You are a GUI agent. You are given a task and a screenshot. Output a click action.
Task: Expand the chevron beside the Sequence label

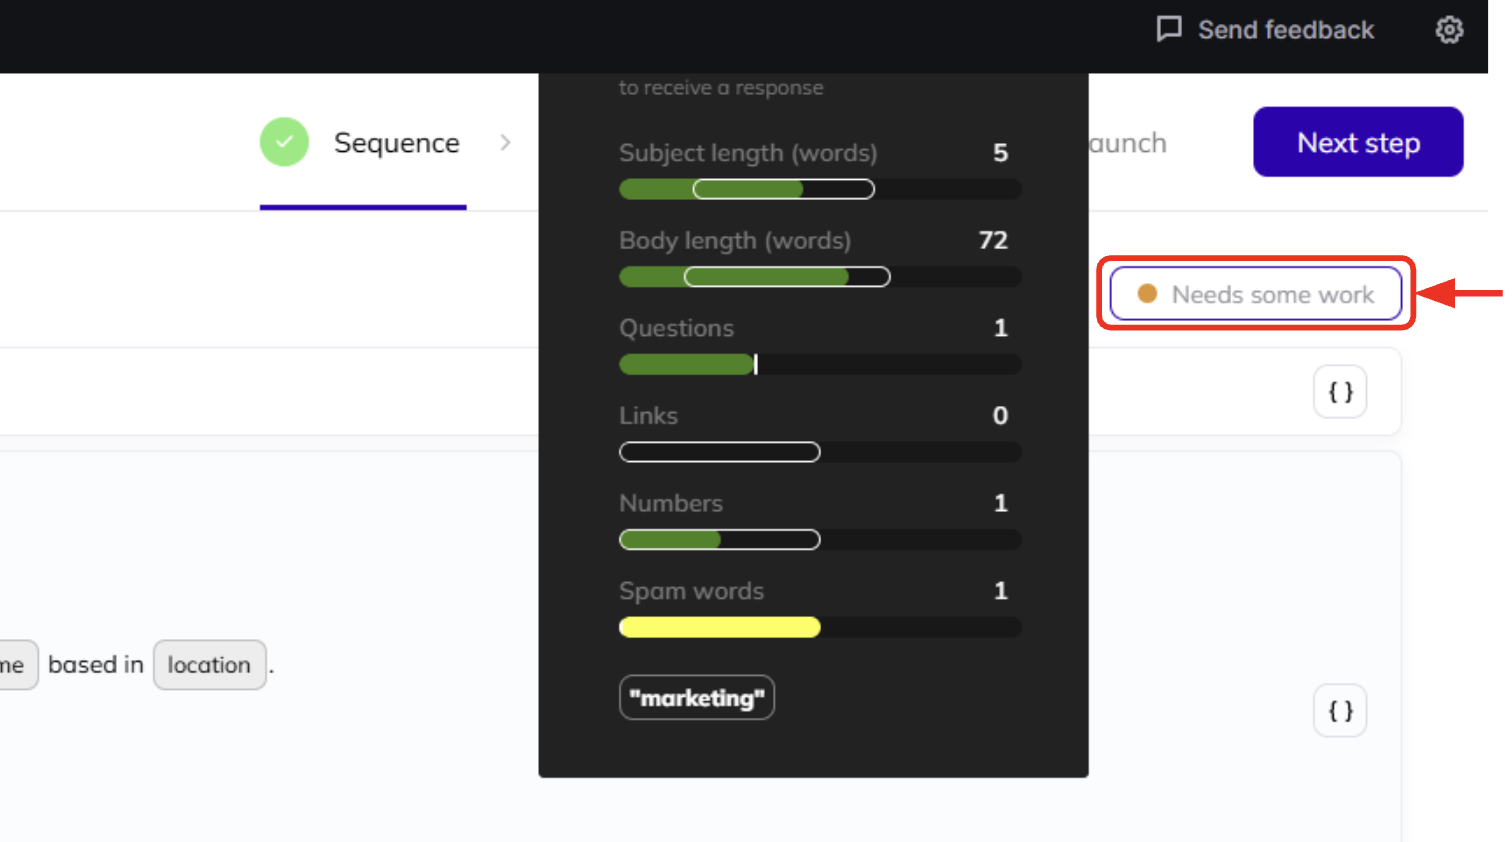[x=506, y=142]
